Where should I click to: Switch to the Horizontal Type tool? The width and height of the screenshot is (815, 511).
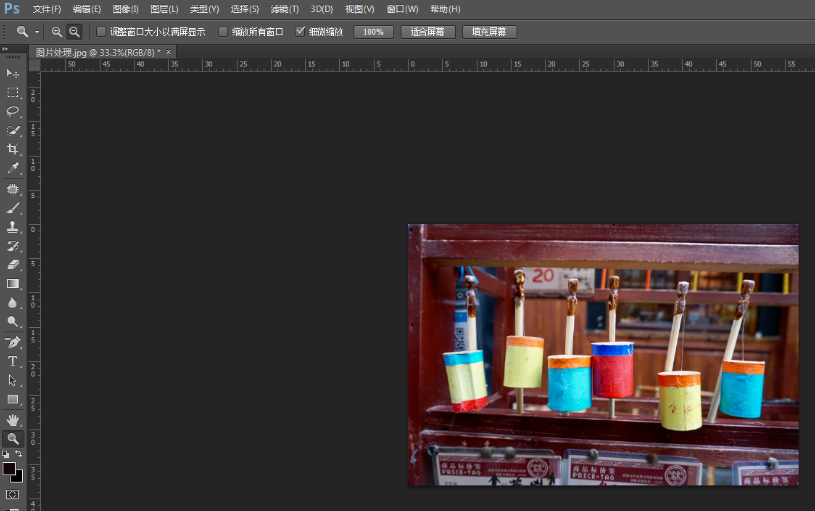pyautogui.click(x=13, y=361)
